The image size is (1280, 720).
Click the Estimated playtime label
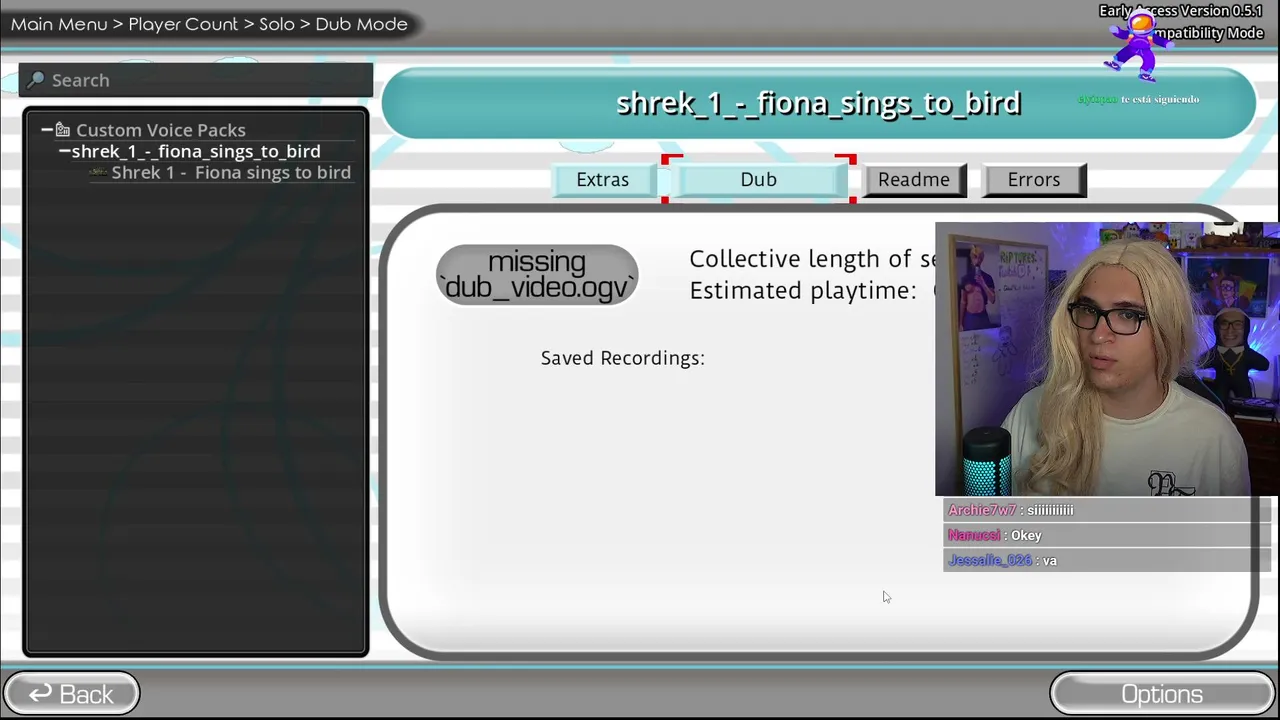tap(803, 290)
